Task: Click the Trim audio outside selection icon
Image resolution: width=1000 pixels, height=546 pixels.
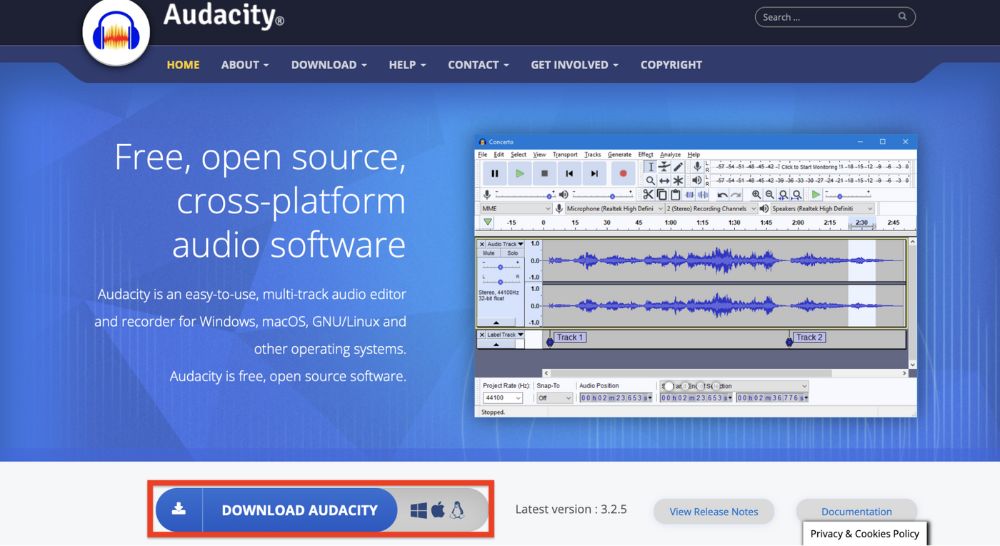Action: [689, 195]
